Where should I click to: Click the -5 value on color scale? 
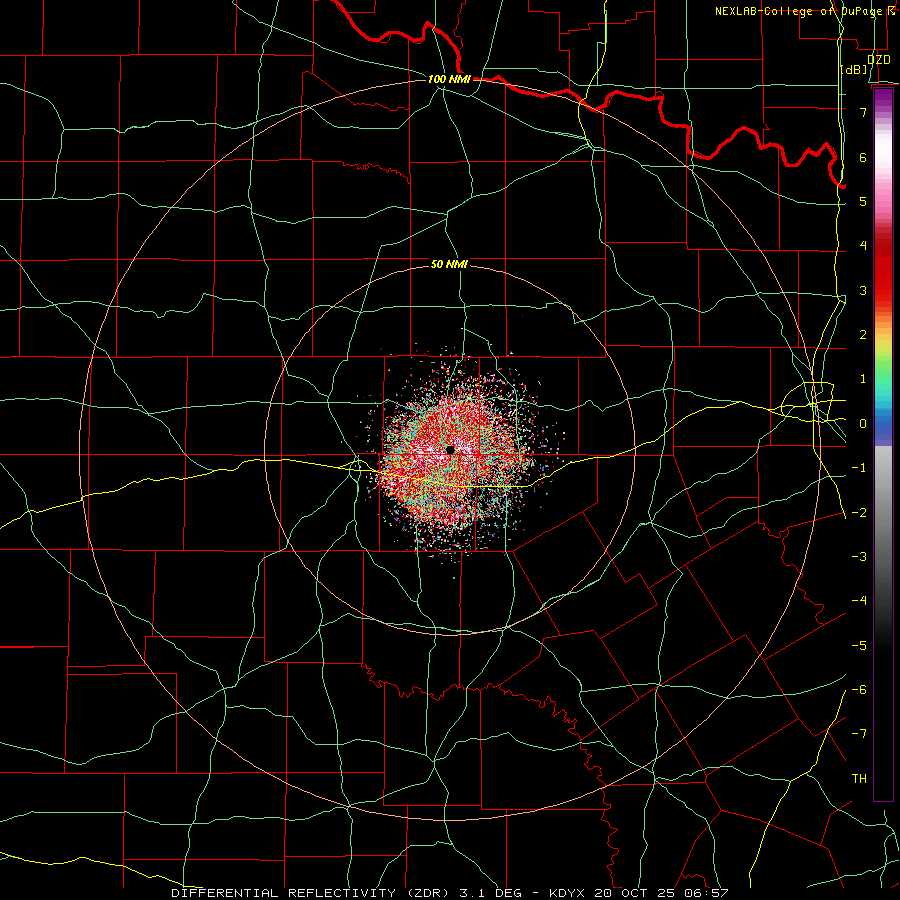(859, 645)
